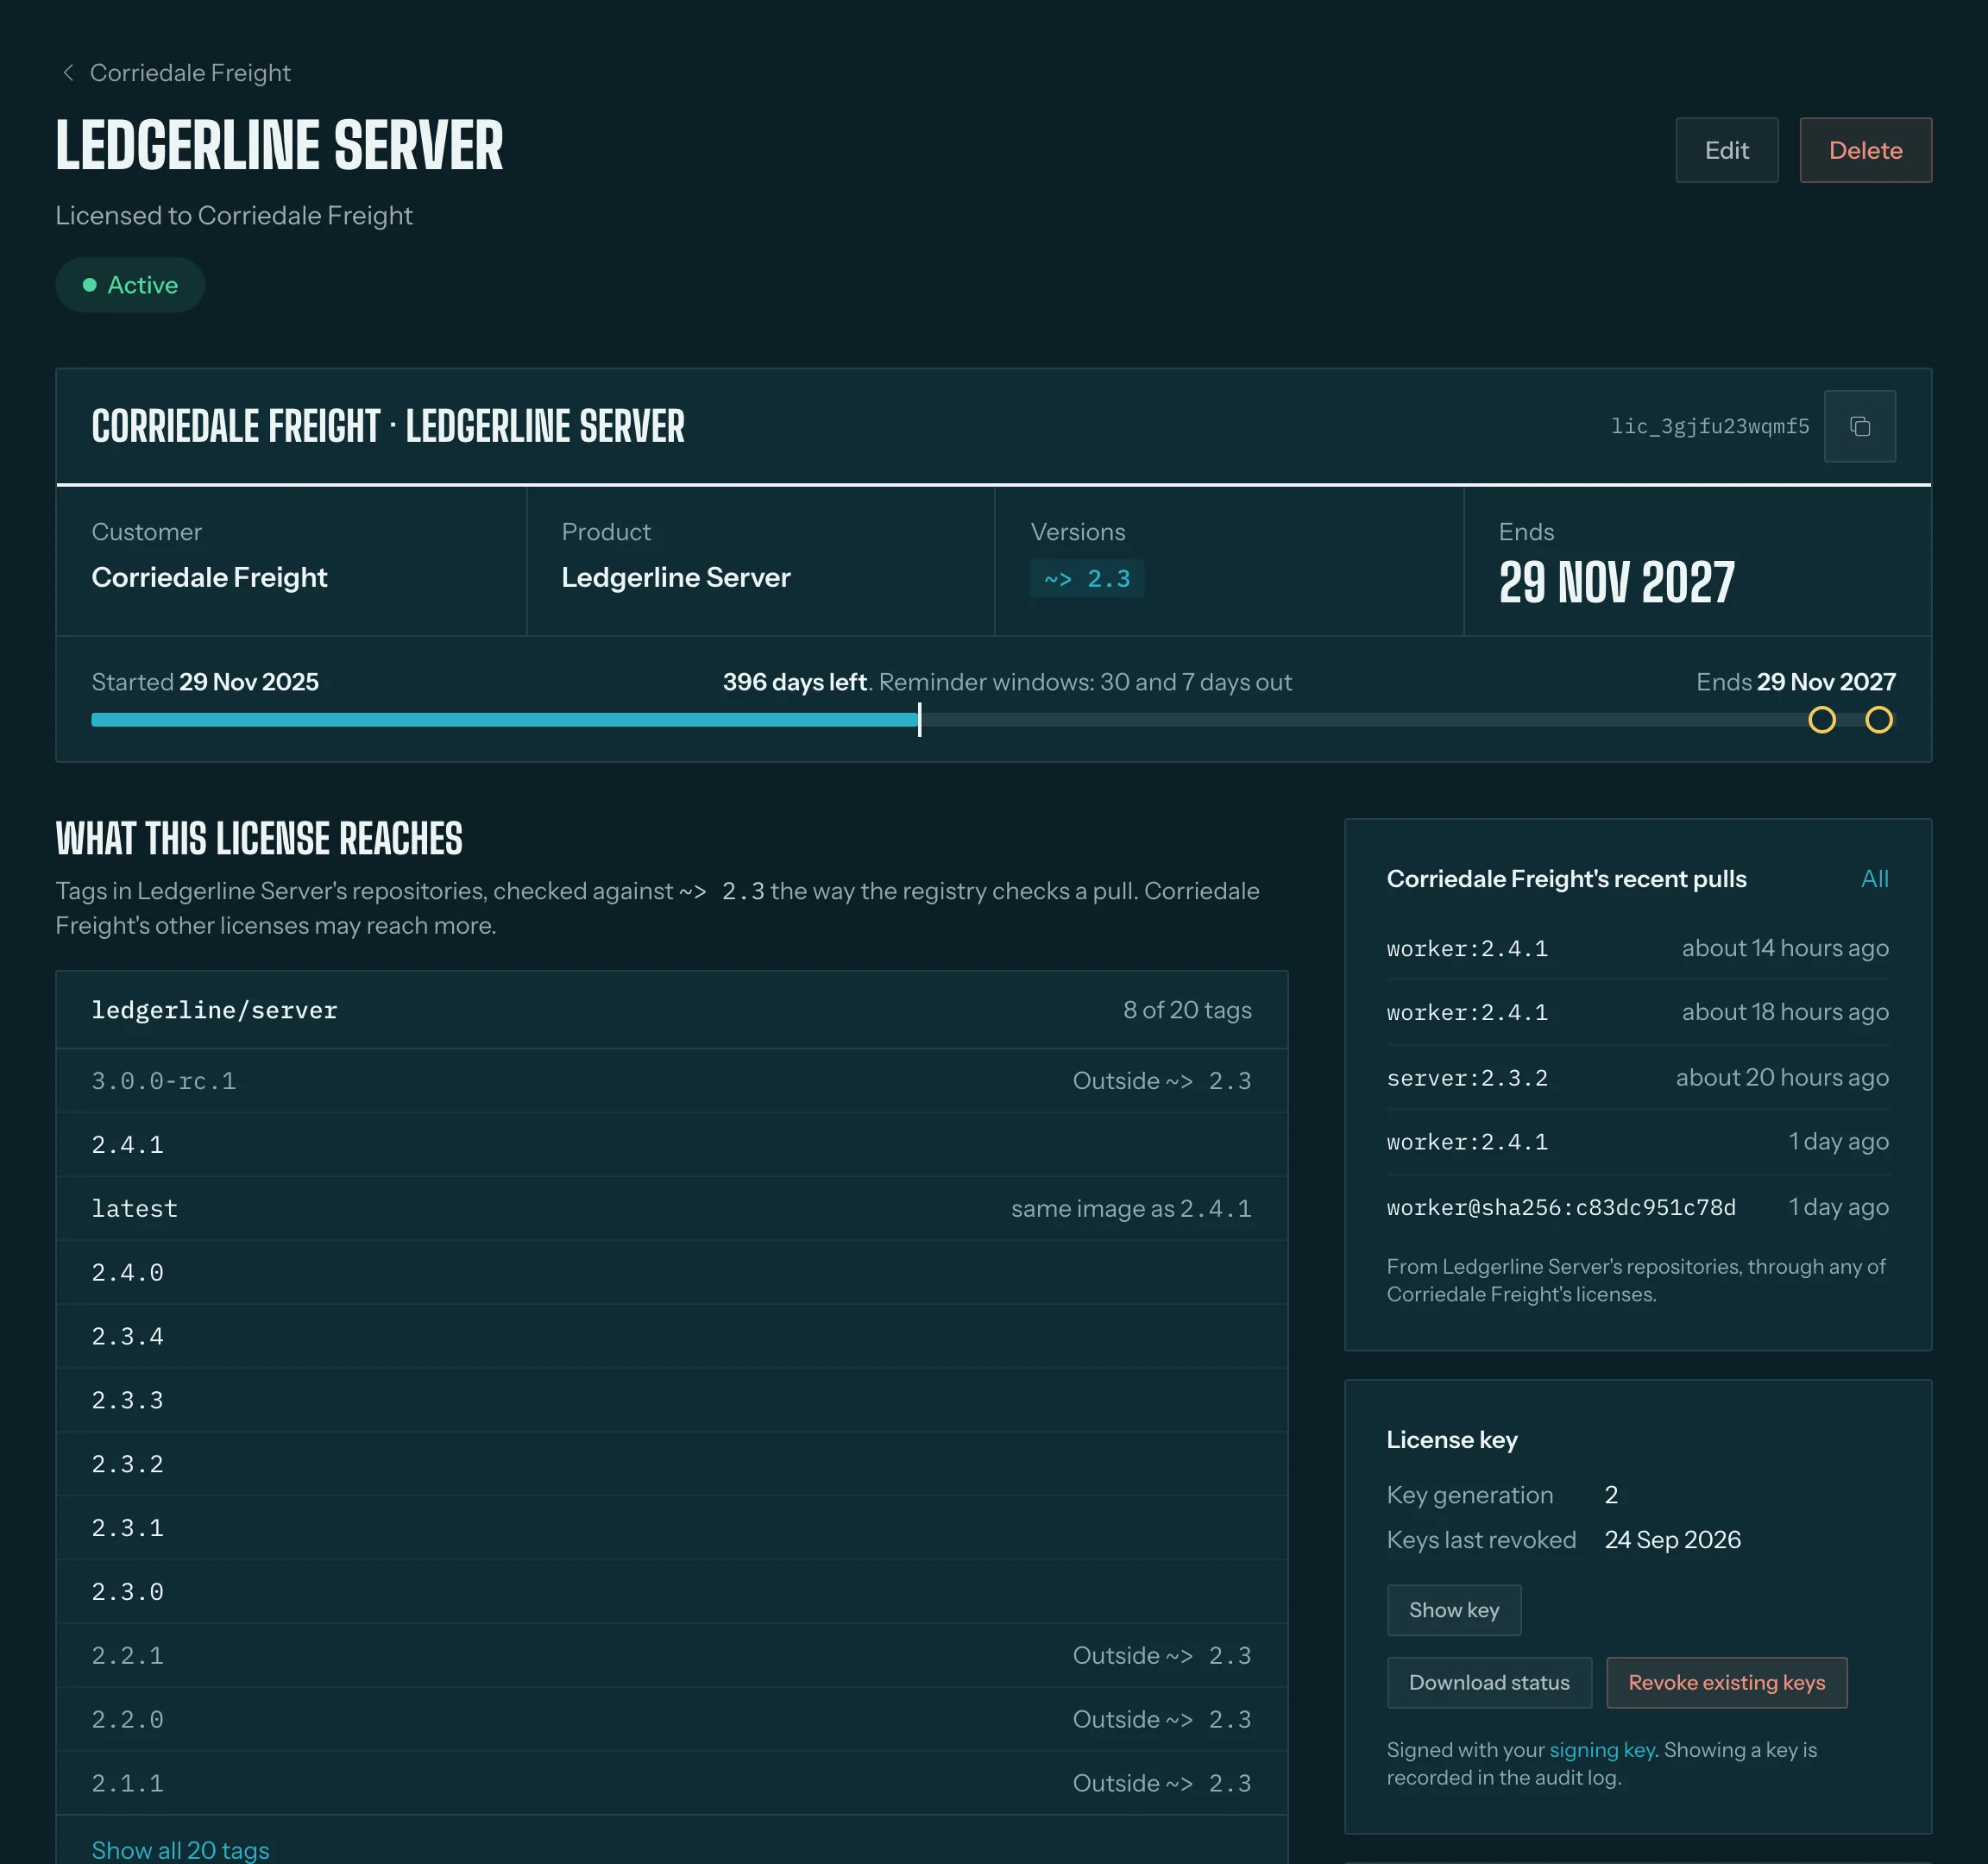Click the Customer value Corriedale Freight
This screenshot has height=1864, width=1988.
coord(209,578)
